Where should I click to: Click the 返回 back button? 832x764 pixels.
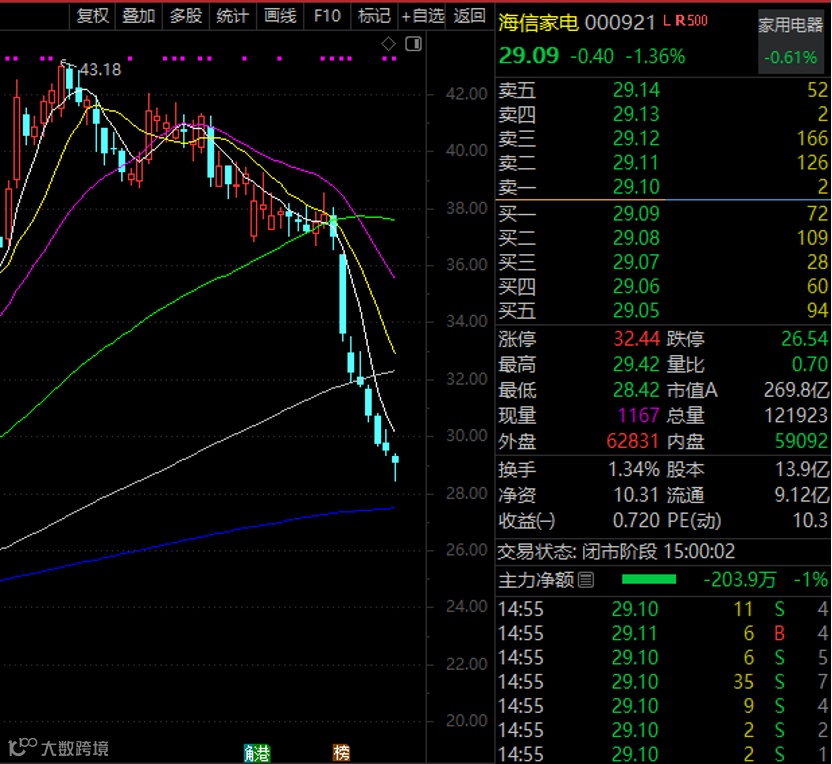tap(470, 16)
